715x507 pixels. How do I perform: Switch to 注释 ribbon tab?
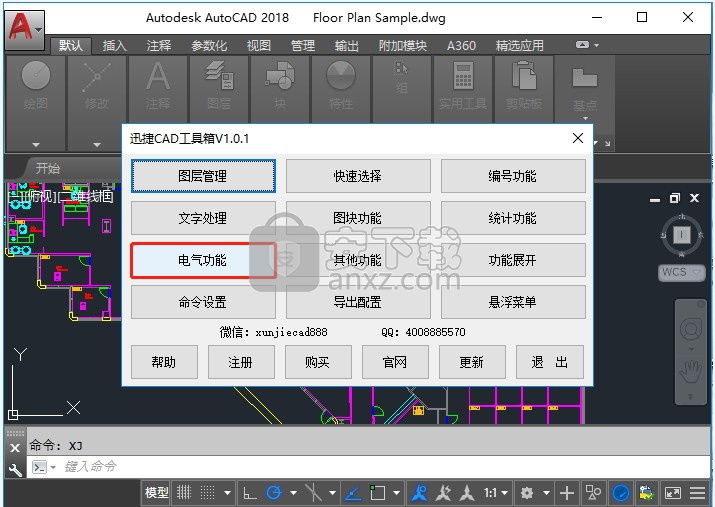pos(159,46)
